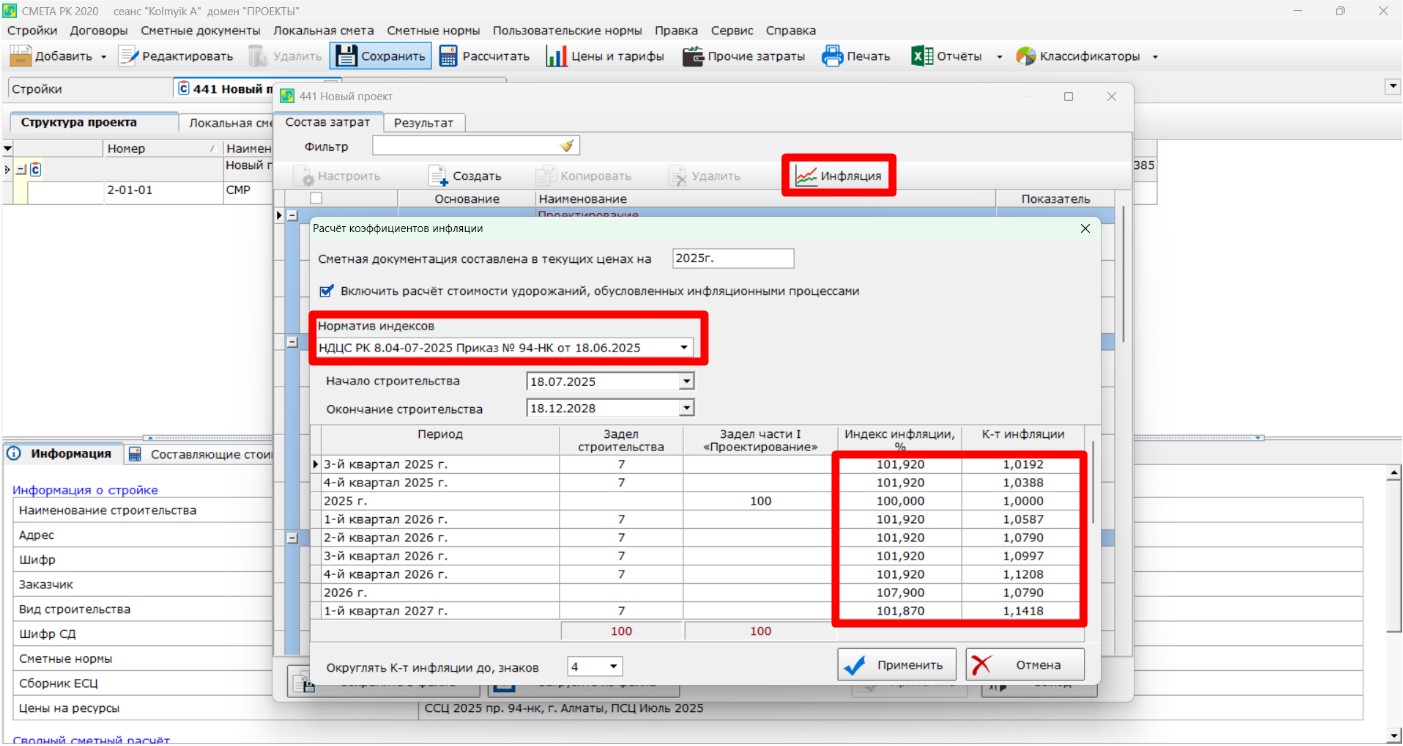The height and width of the screenshot is (746, 1403).
Task: Open the Сервис menu
Action: click(732, 31)
